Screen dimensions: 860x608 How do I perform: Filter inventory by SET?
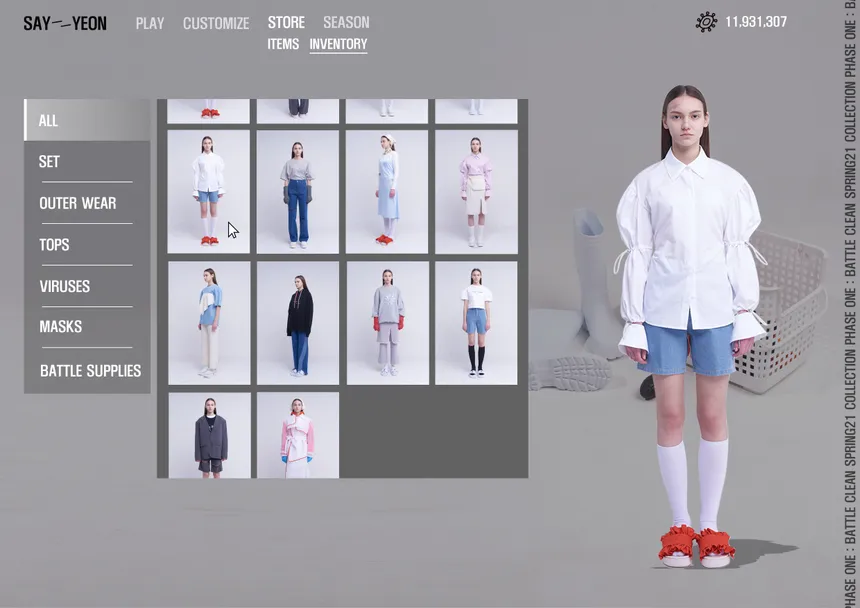(87, 162)
